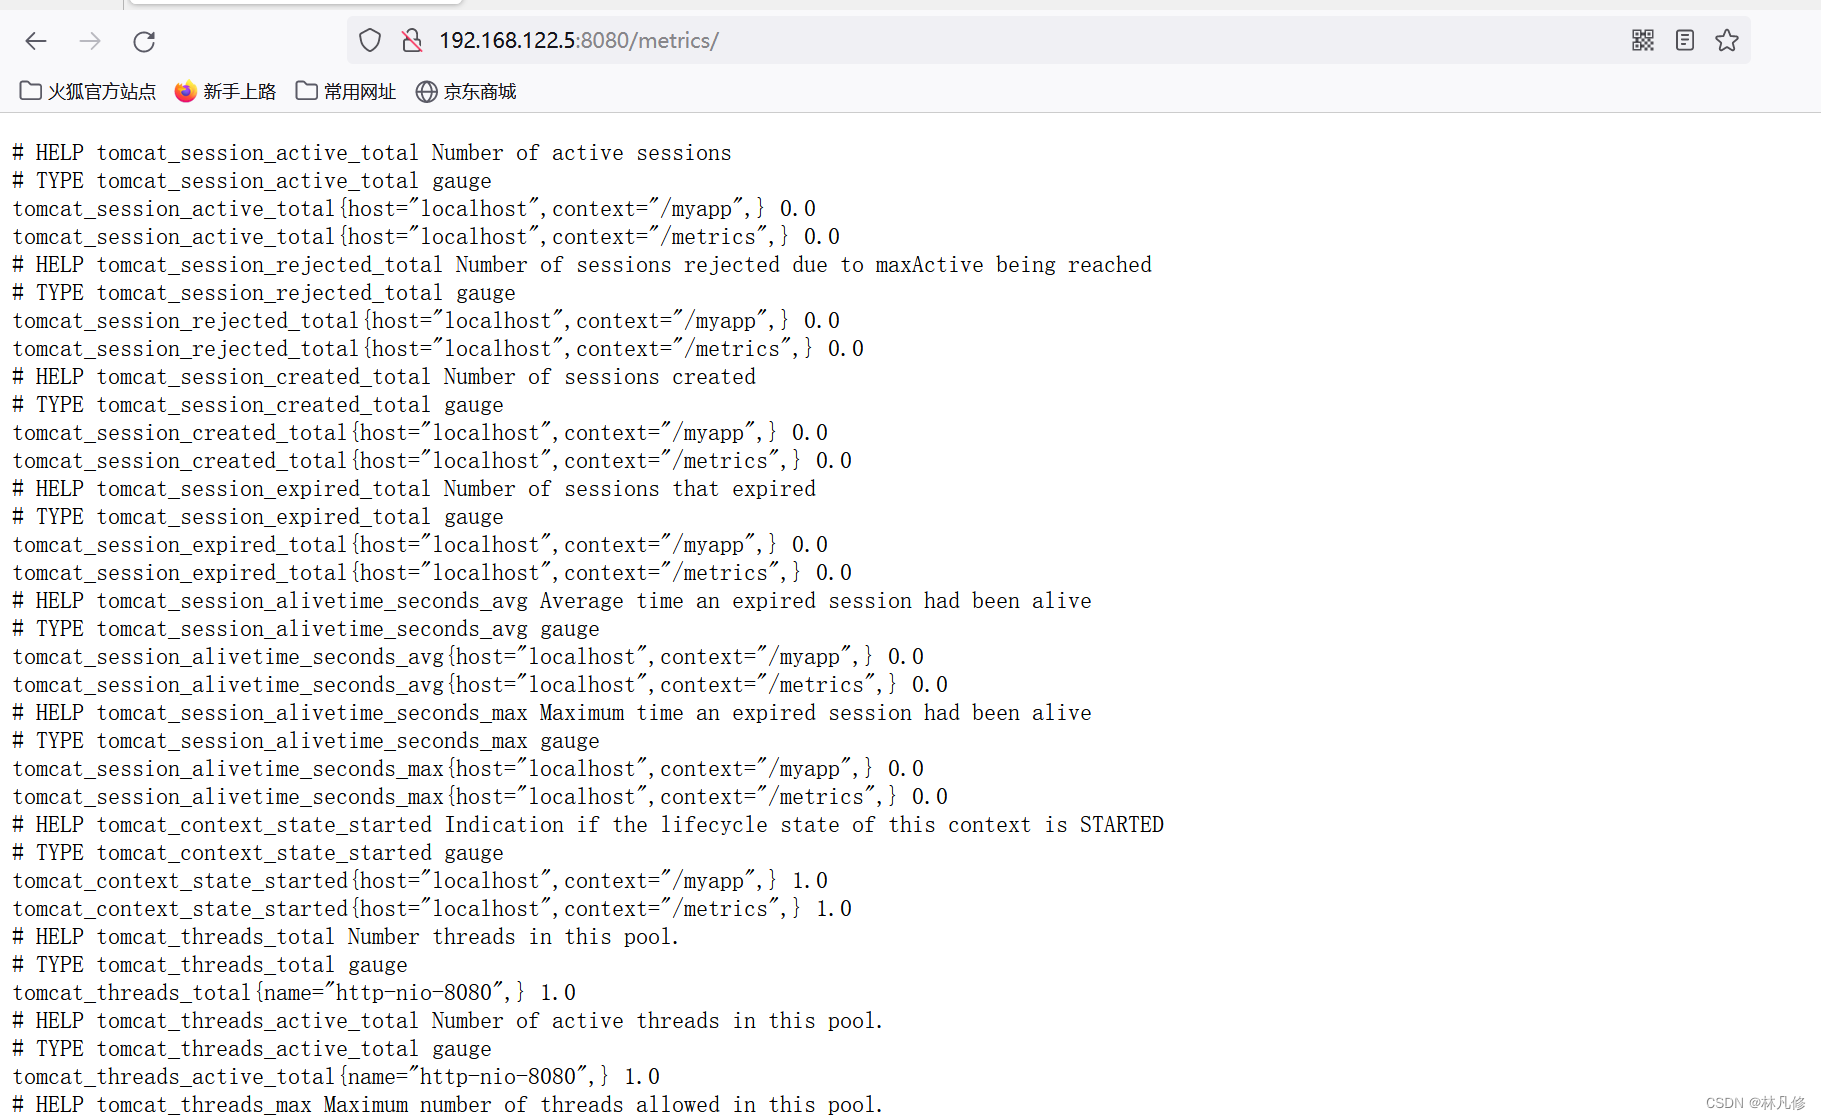Show the insecure connection lock info
This screenshot has width=1821, height=1120.
pyautogui.click(x=412, y=40)
